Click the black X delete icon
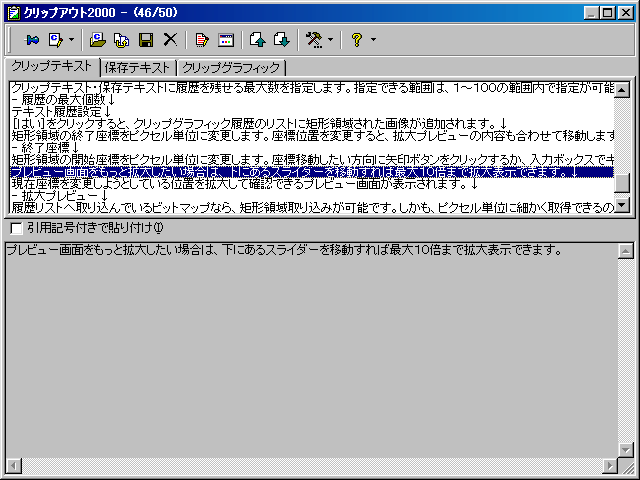640x480 pixels. 170,40
